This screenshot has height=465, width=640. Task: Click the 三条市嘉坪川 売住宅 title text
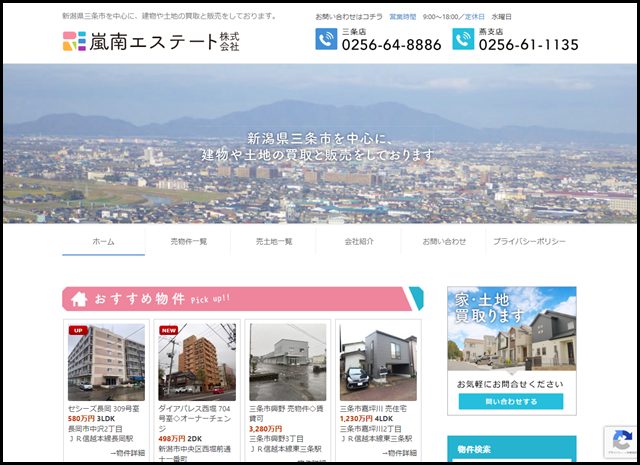click(x=373, y=409)
